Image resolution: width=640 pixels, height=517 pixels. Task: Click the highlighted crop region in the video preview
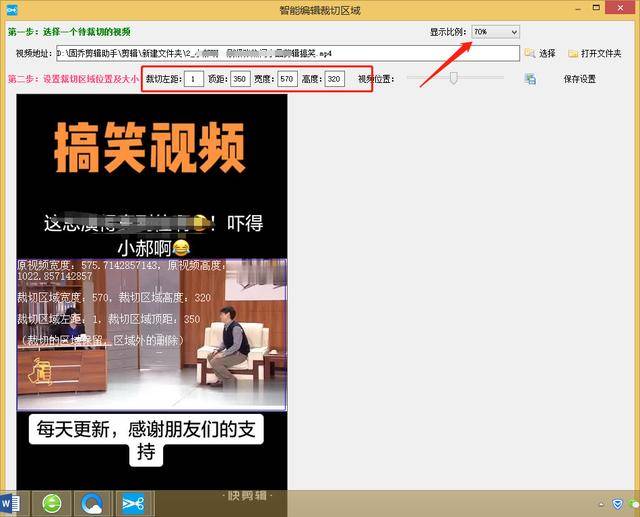[151, 334]
